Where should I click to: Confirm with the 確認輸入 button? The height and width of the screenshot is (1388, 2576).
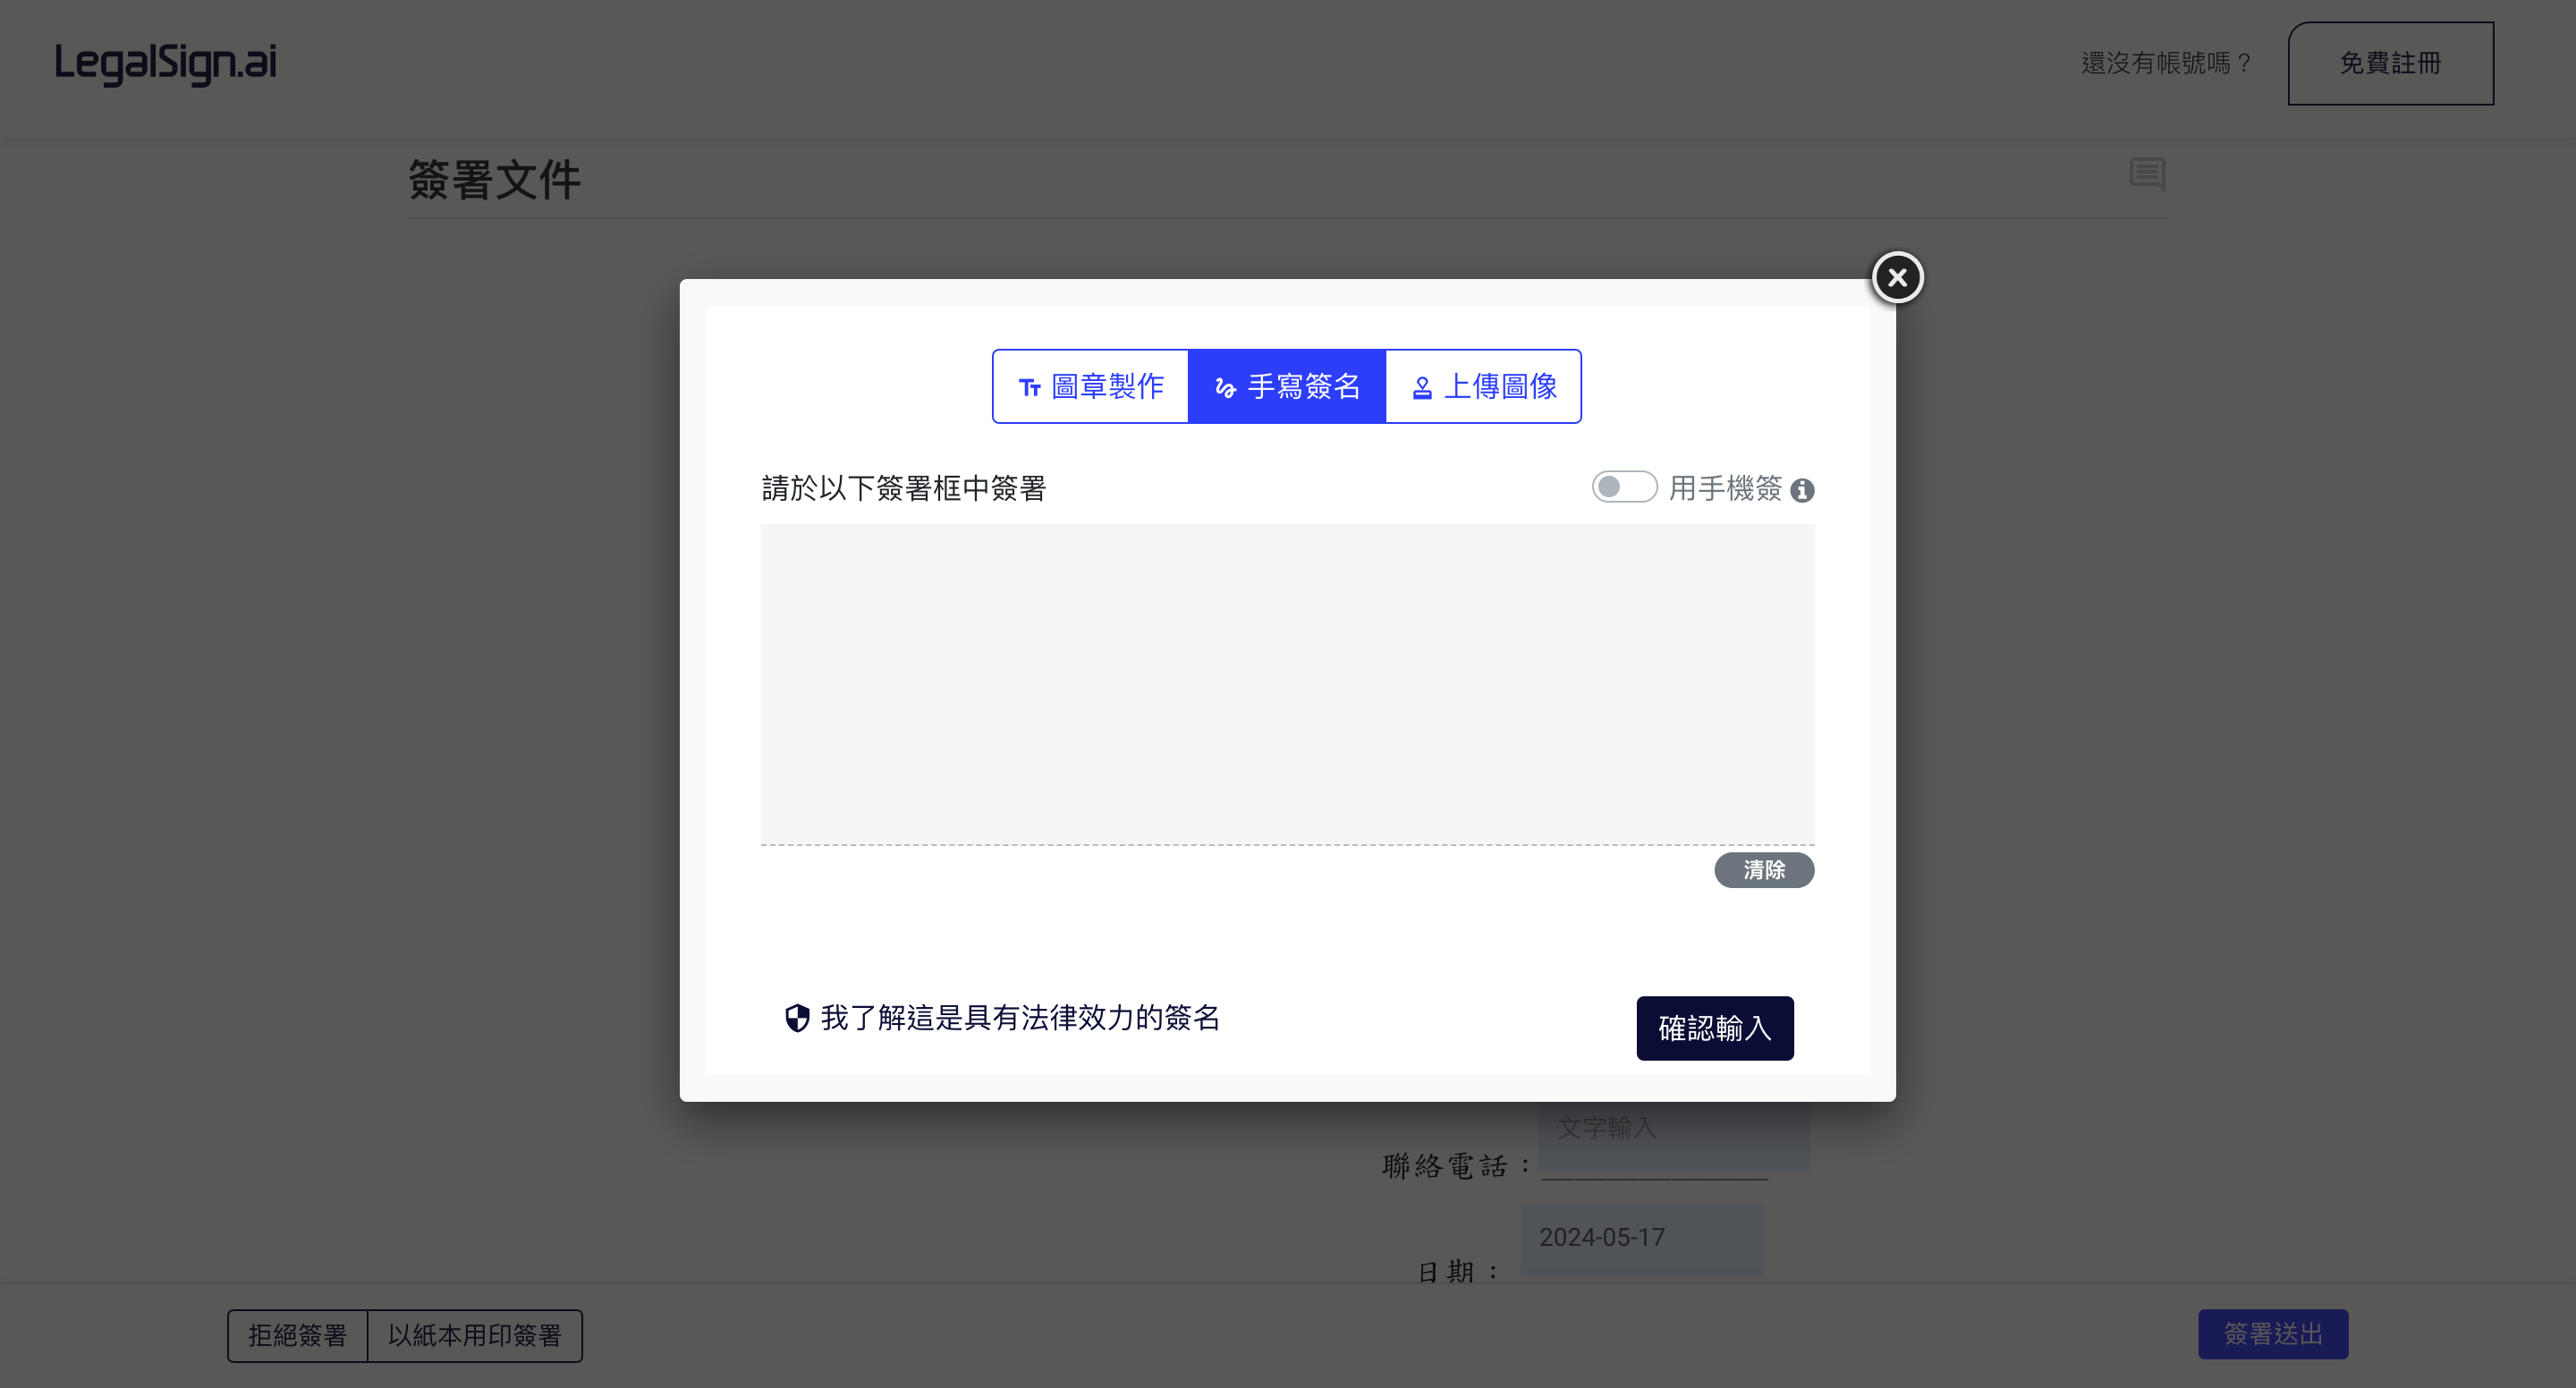[x=1714, y=1028]
